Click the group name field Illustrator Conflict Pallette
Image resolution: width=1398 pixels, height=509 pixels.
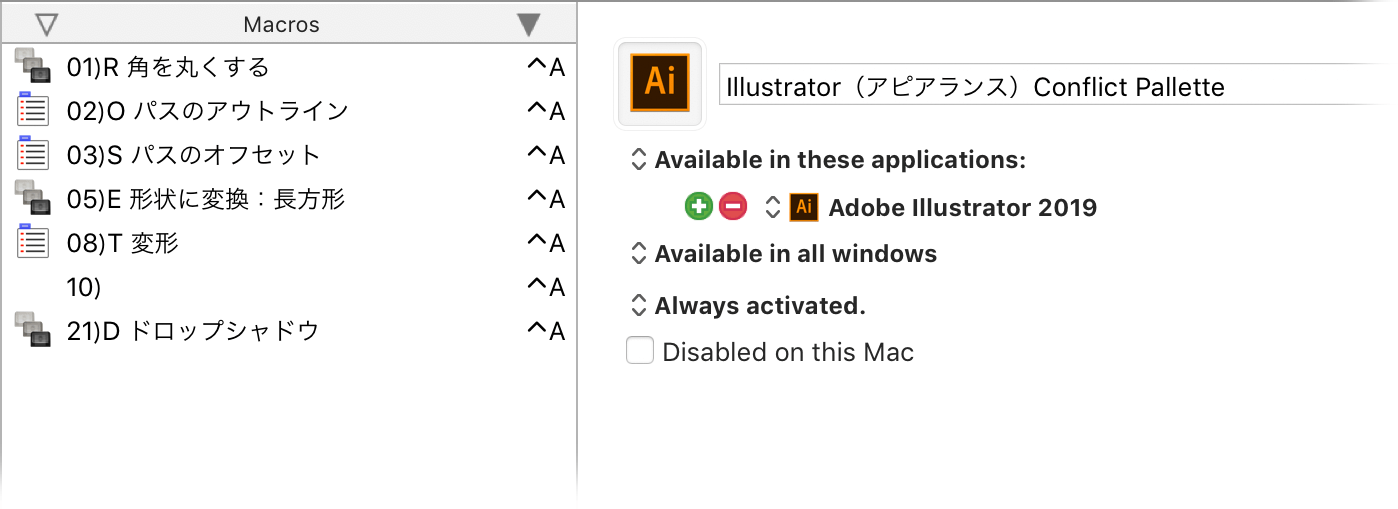pyautogui.click(x=1058, y=87)
